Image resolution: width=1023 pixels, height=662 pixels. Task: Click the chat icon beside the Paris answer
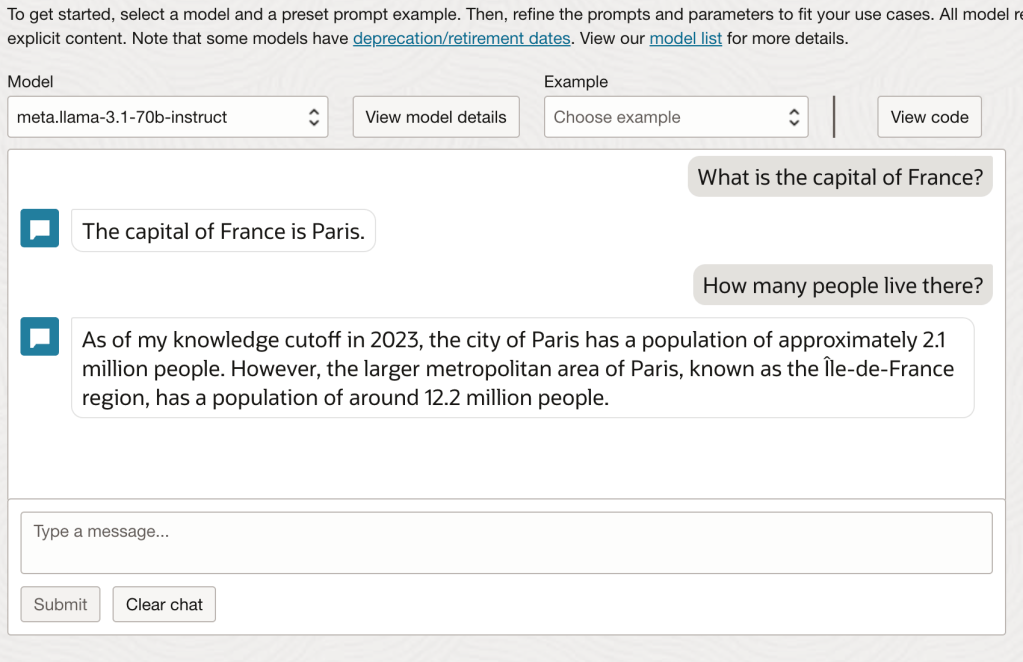[x=40, y=229]
